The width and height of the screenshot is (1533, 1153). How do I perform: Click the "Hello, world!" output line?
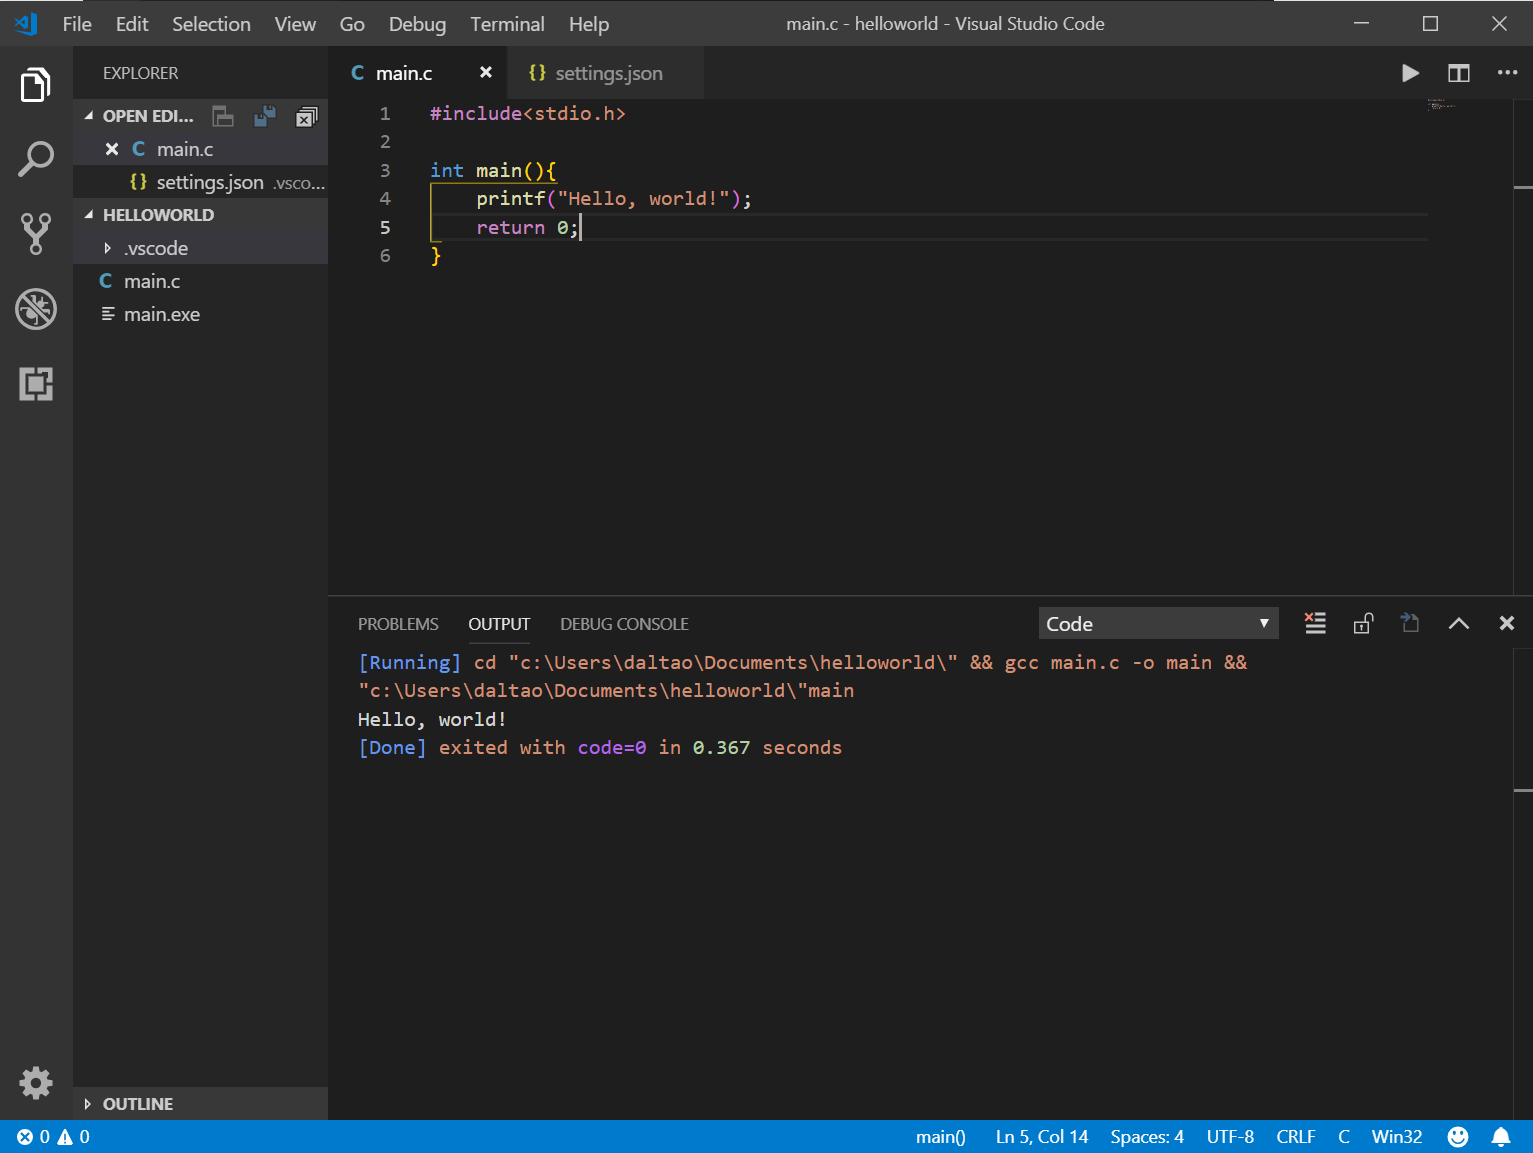click(x=432, y=720)
